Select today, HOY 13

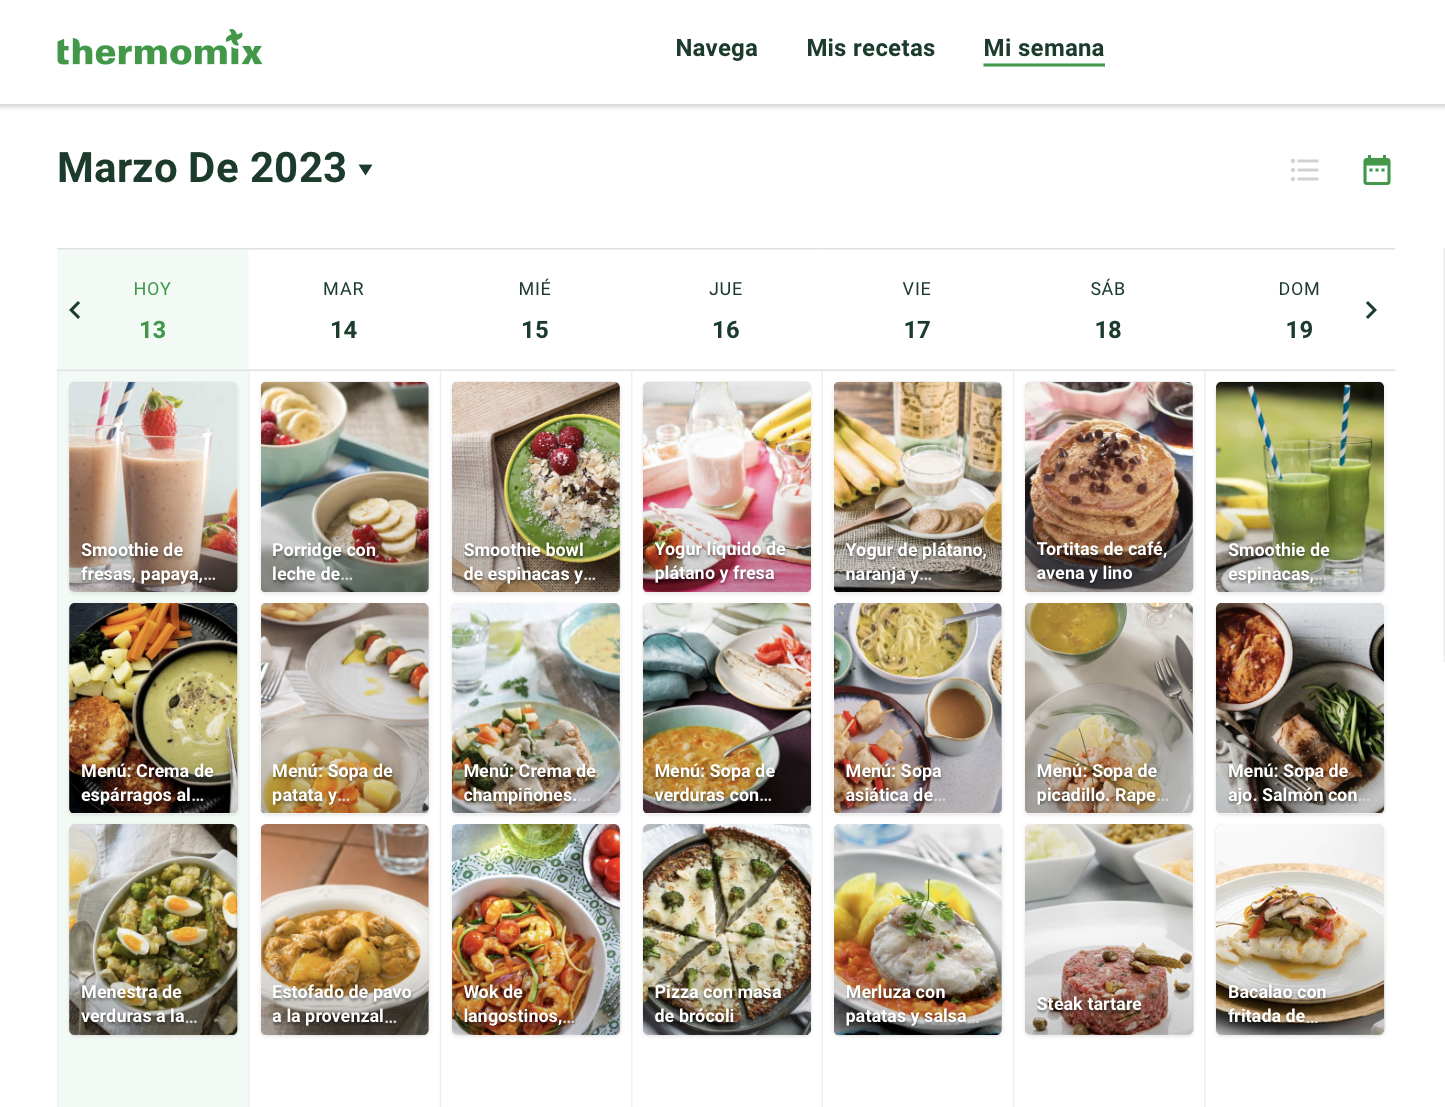click(x=153, y=310)
